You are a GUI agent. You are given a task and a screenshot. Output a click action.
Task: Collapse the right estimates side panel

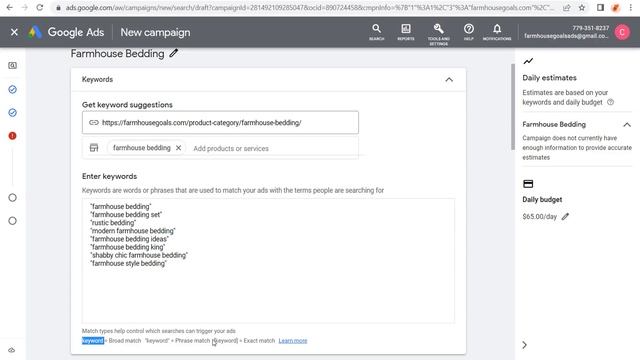524,345
